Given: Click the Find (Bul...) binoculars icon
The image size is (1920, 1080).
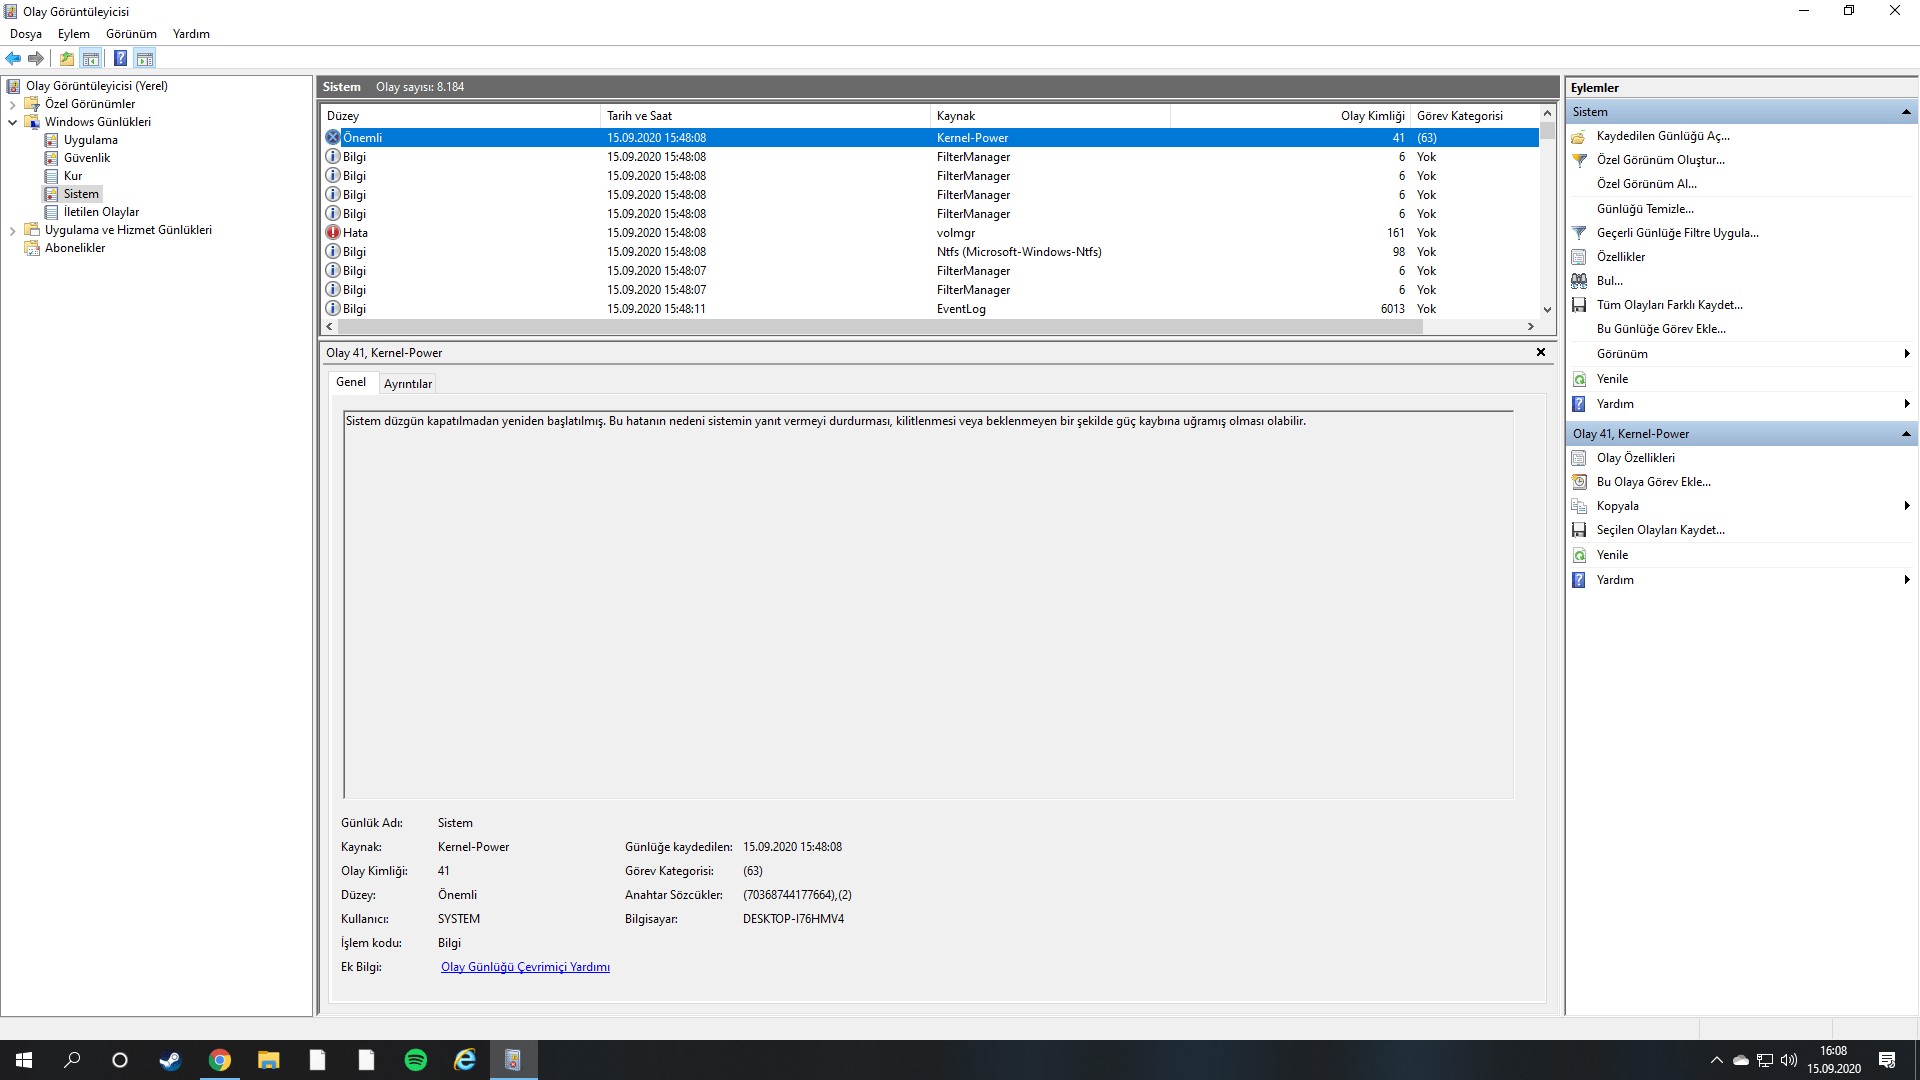Looking at the screenshot, I should pos(1579,281).
